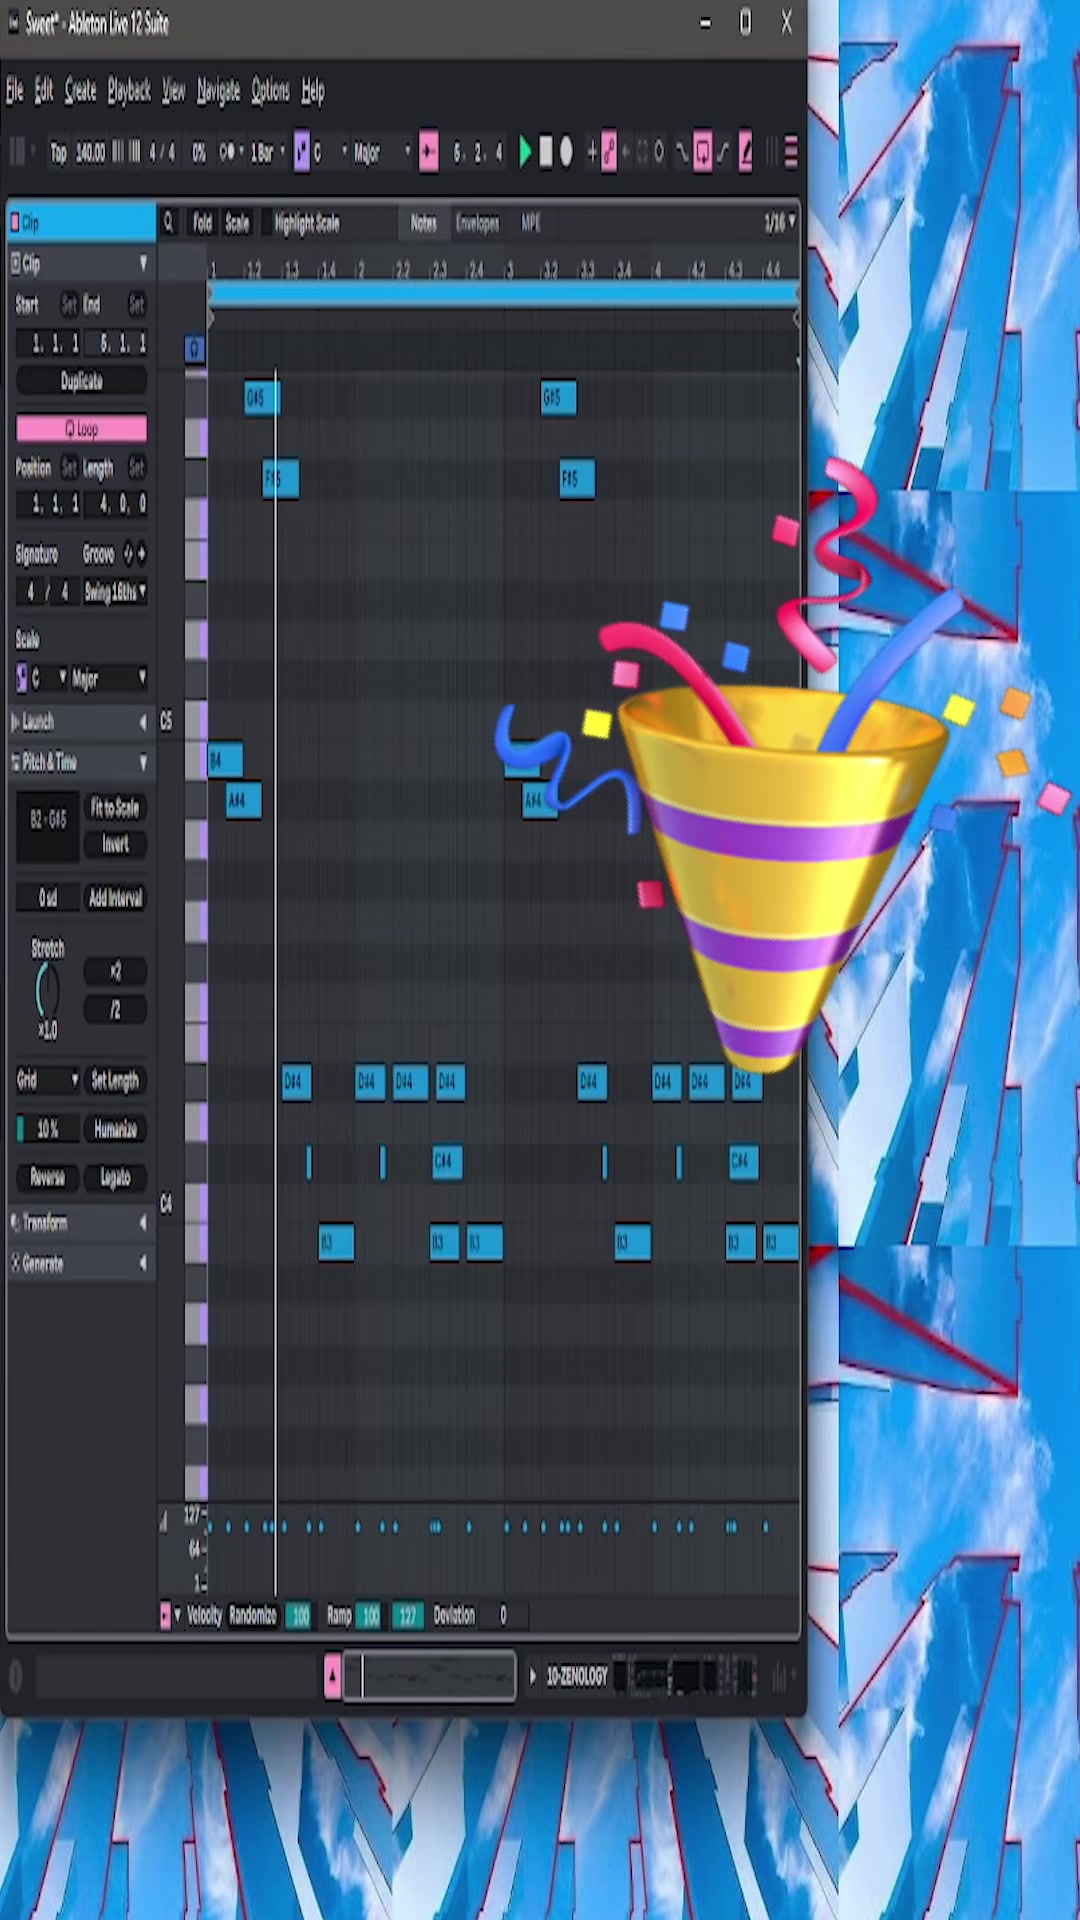Click the pink lane selector beside Velocity

[x=165, y=1615]
